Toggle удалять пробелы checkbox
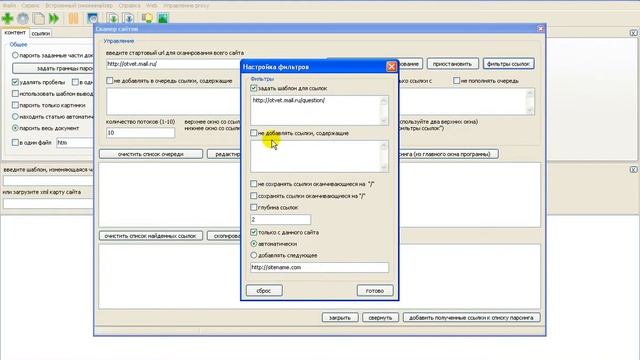 (x=15, y=82)
